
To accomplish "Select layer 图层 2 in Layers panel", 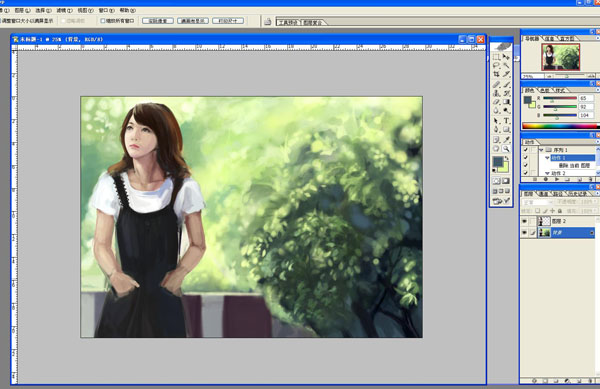I will tap(567, 221).
